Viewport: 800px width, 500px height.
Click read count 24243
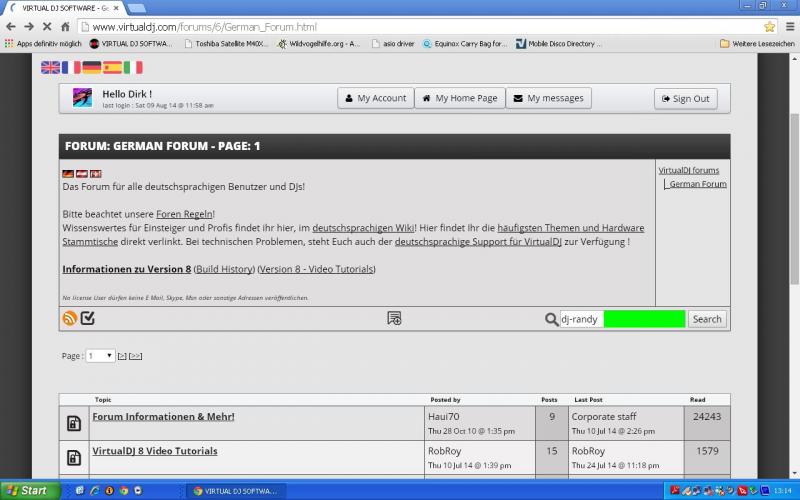[707, 417]
